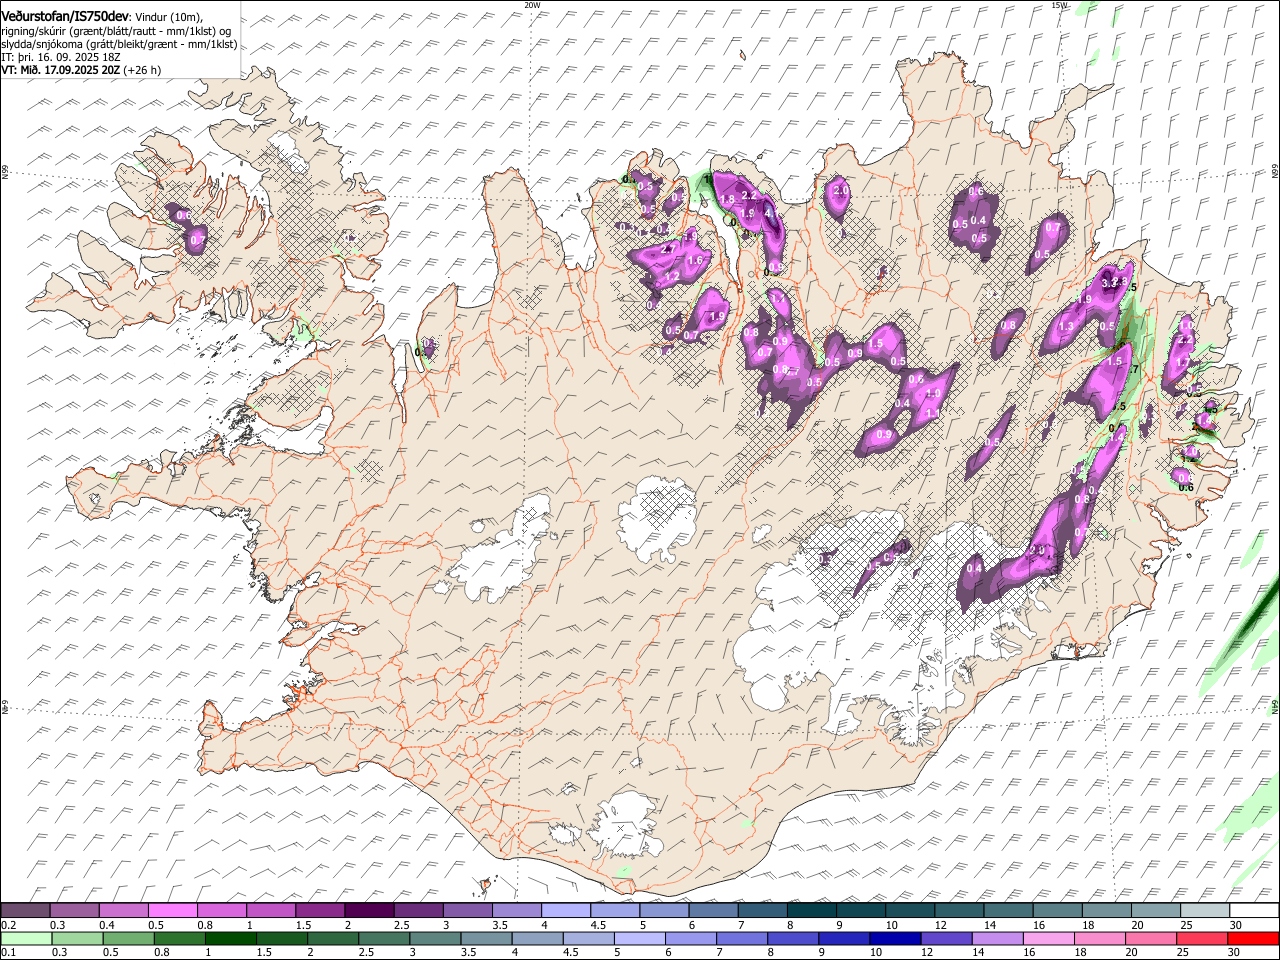The image size is (1280, 960).
Task: Select bottom-row swatch between 2 and 2.5
Action: click(x=333, y=938)
